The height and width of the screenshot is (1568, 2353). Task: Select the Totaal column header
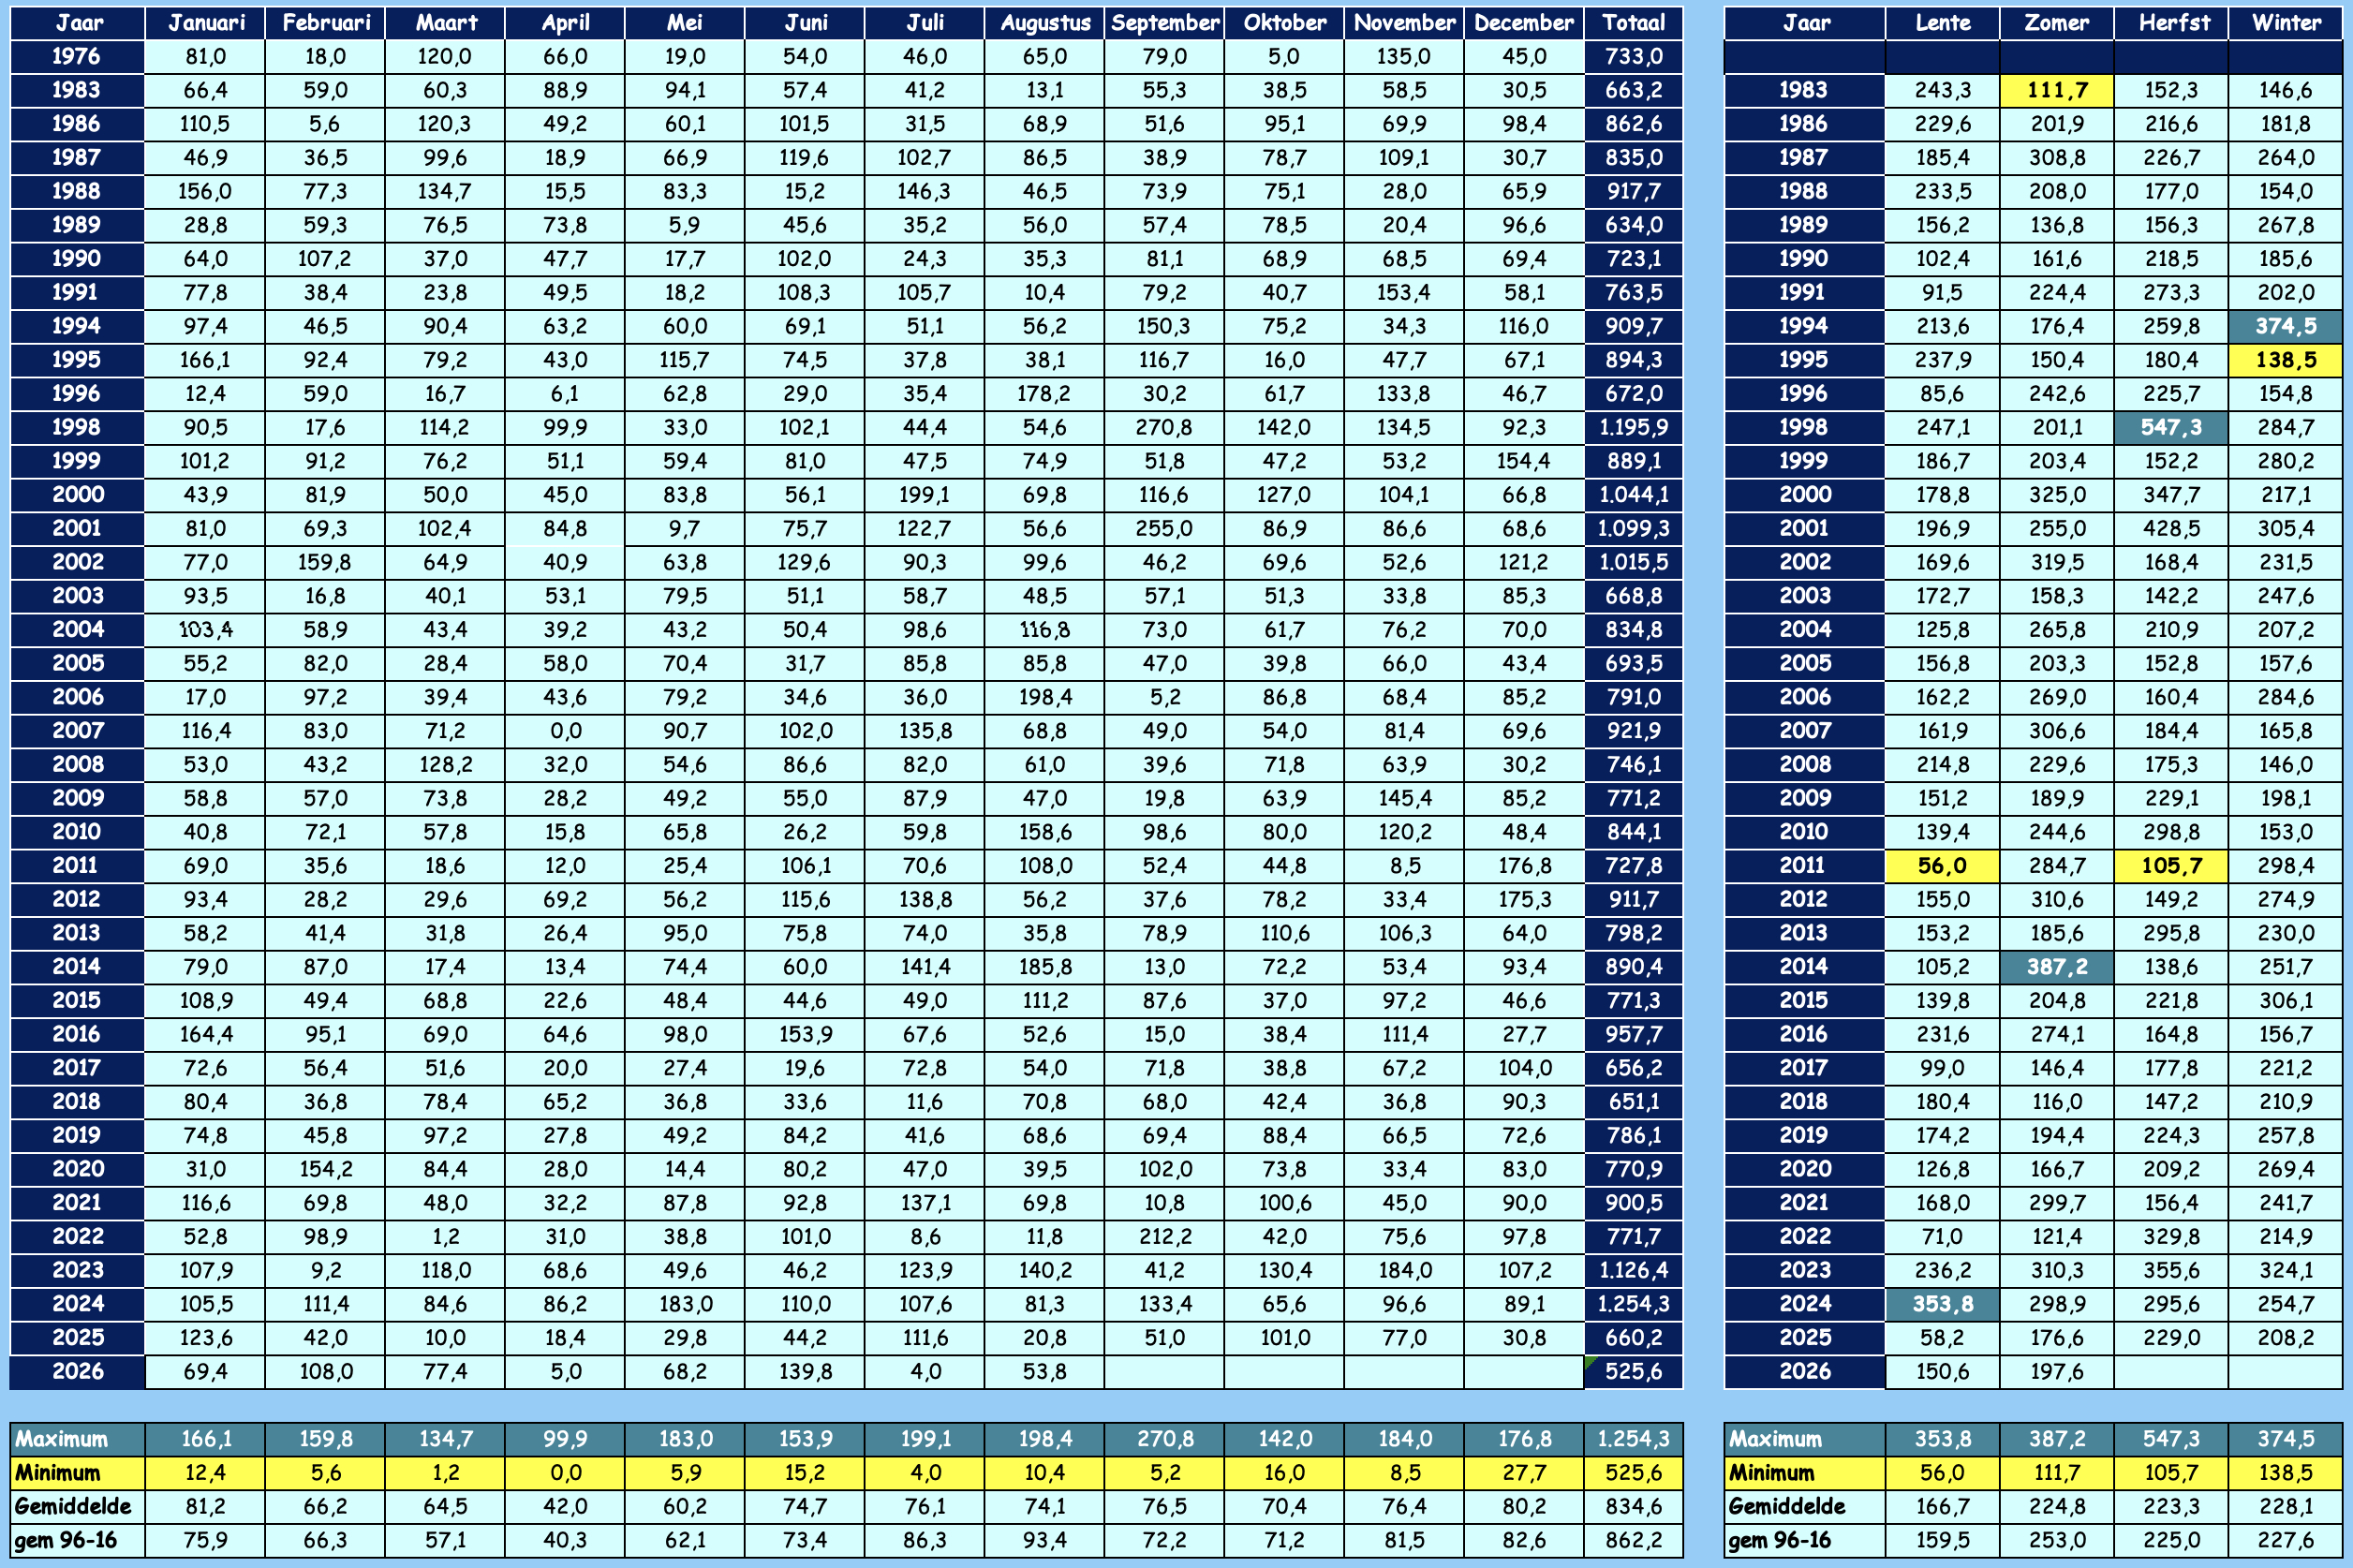click(1633, 22)
